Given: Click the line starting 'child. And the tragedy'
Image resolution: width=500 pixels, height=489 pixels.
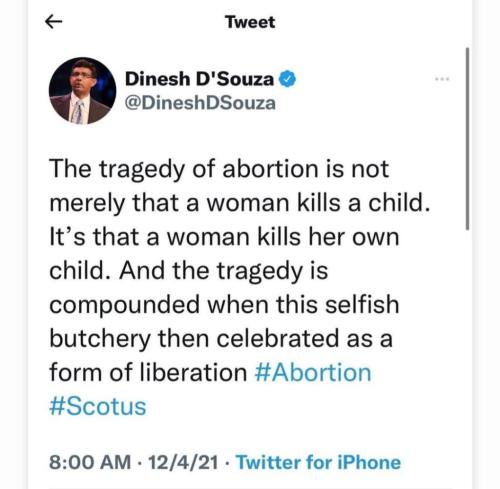Looking at the screenshot, I should [x=189, y=272].
